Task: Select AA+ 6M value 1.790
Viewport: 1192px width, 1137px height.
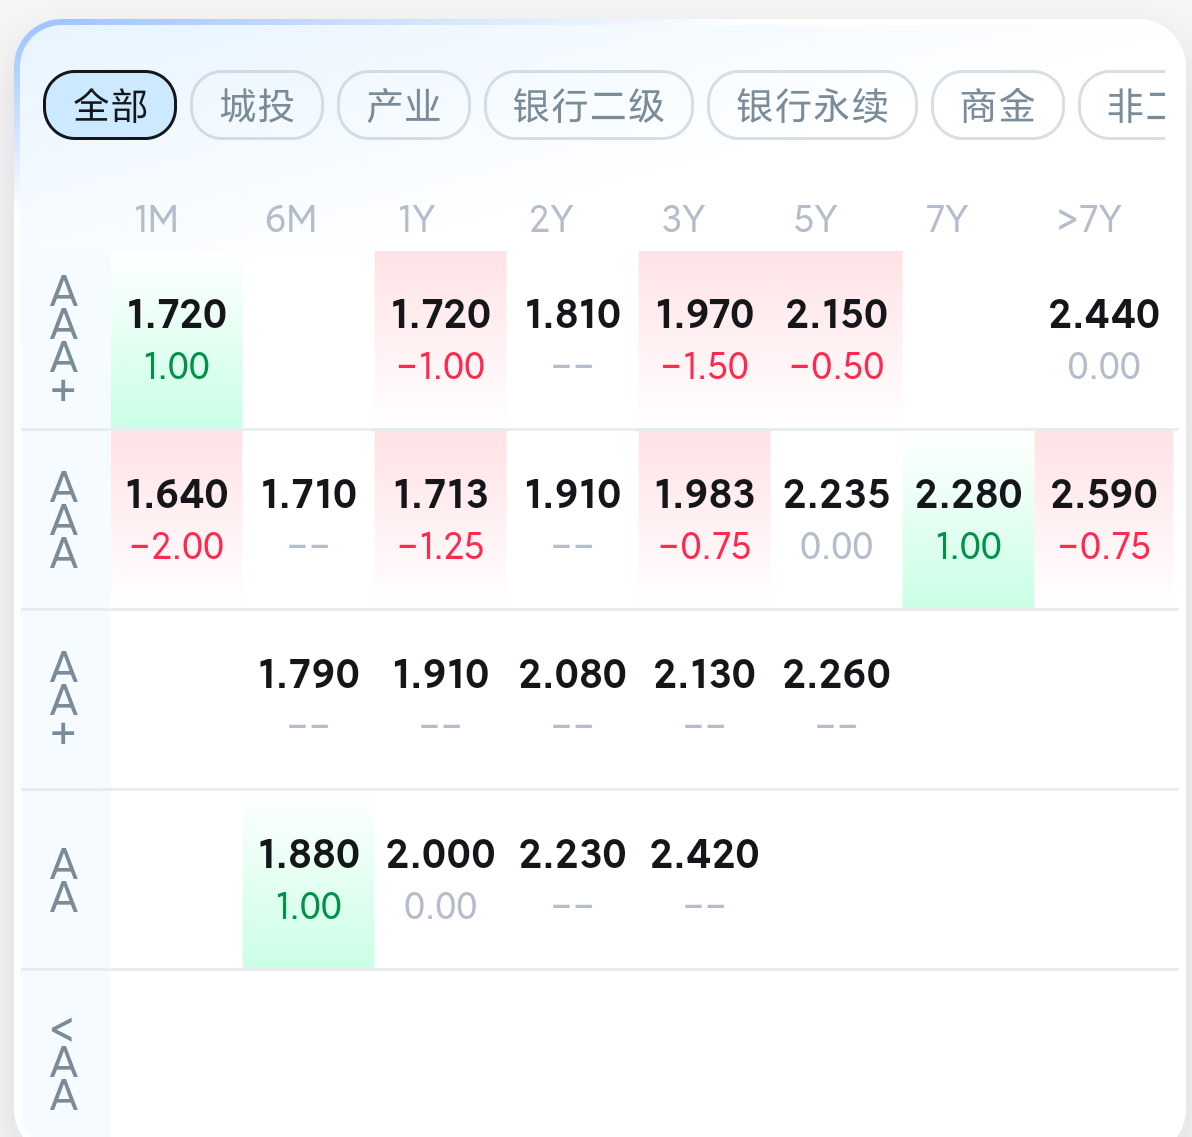Action: click(309, 697)
